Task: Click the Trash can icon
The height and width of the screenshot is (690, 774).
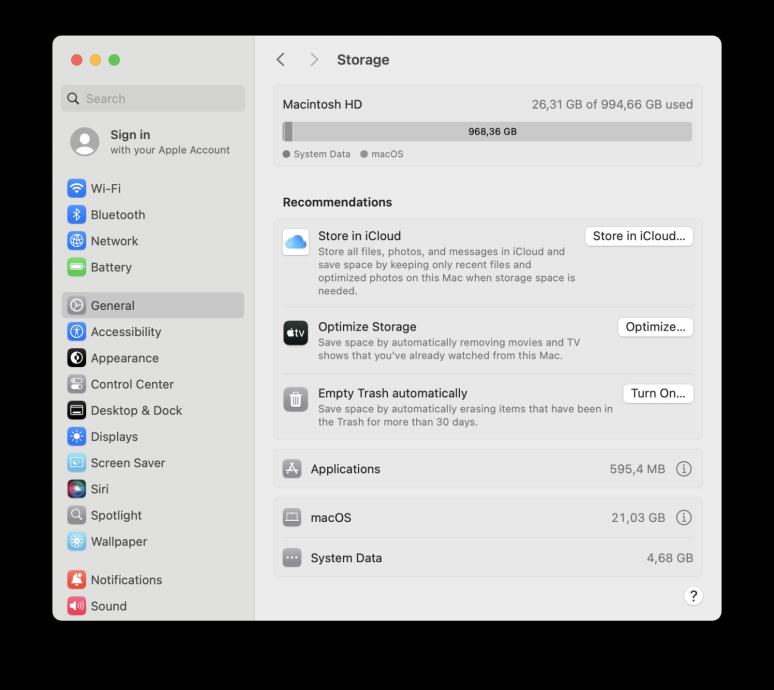Action: click(x=296, y=399)
